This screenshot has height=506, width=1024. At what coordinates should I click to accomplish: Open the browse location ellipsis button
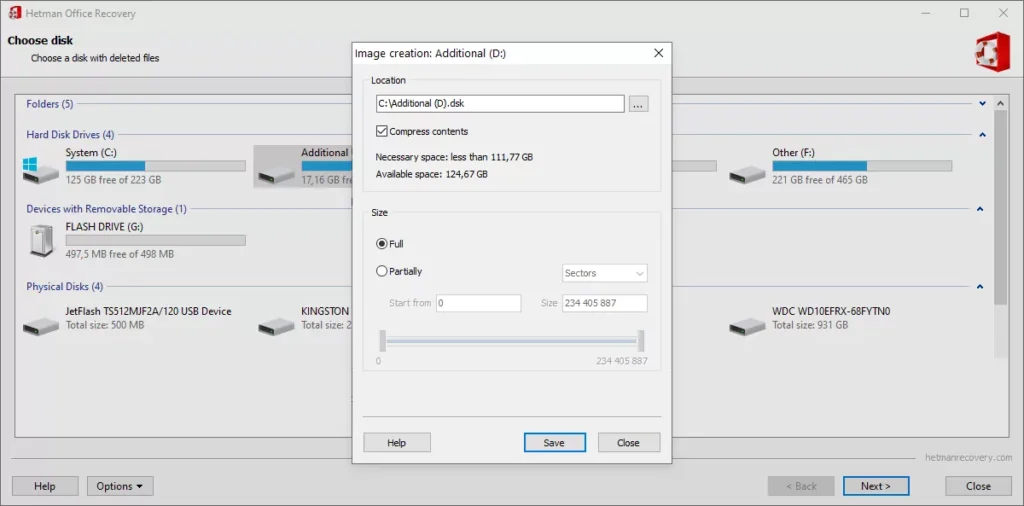click(x=639, y=104)
